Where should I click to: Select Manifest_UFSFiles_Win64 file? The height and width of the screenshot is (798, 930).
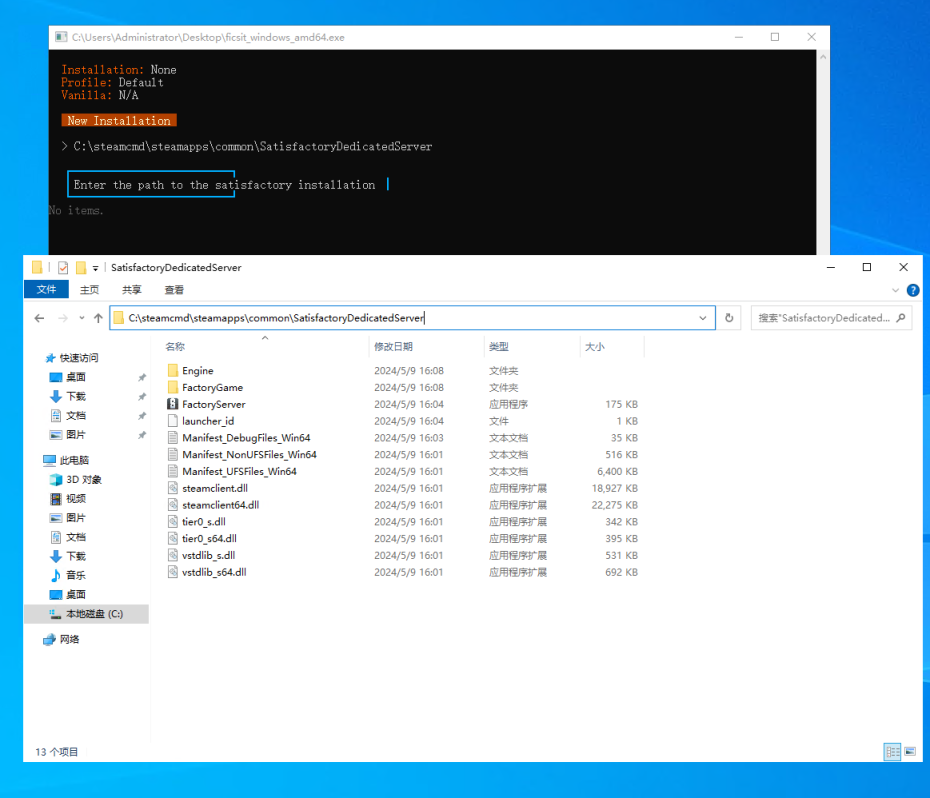(x=239, y=472)
